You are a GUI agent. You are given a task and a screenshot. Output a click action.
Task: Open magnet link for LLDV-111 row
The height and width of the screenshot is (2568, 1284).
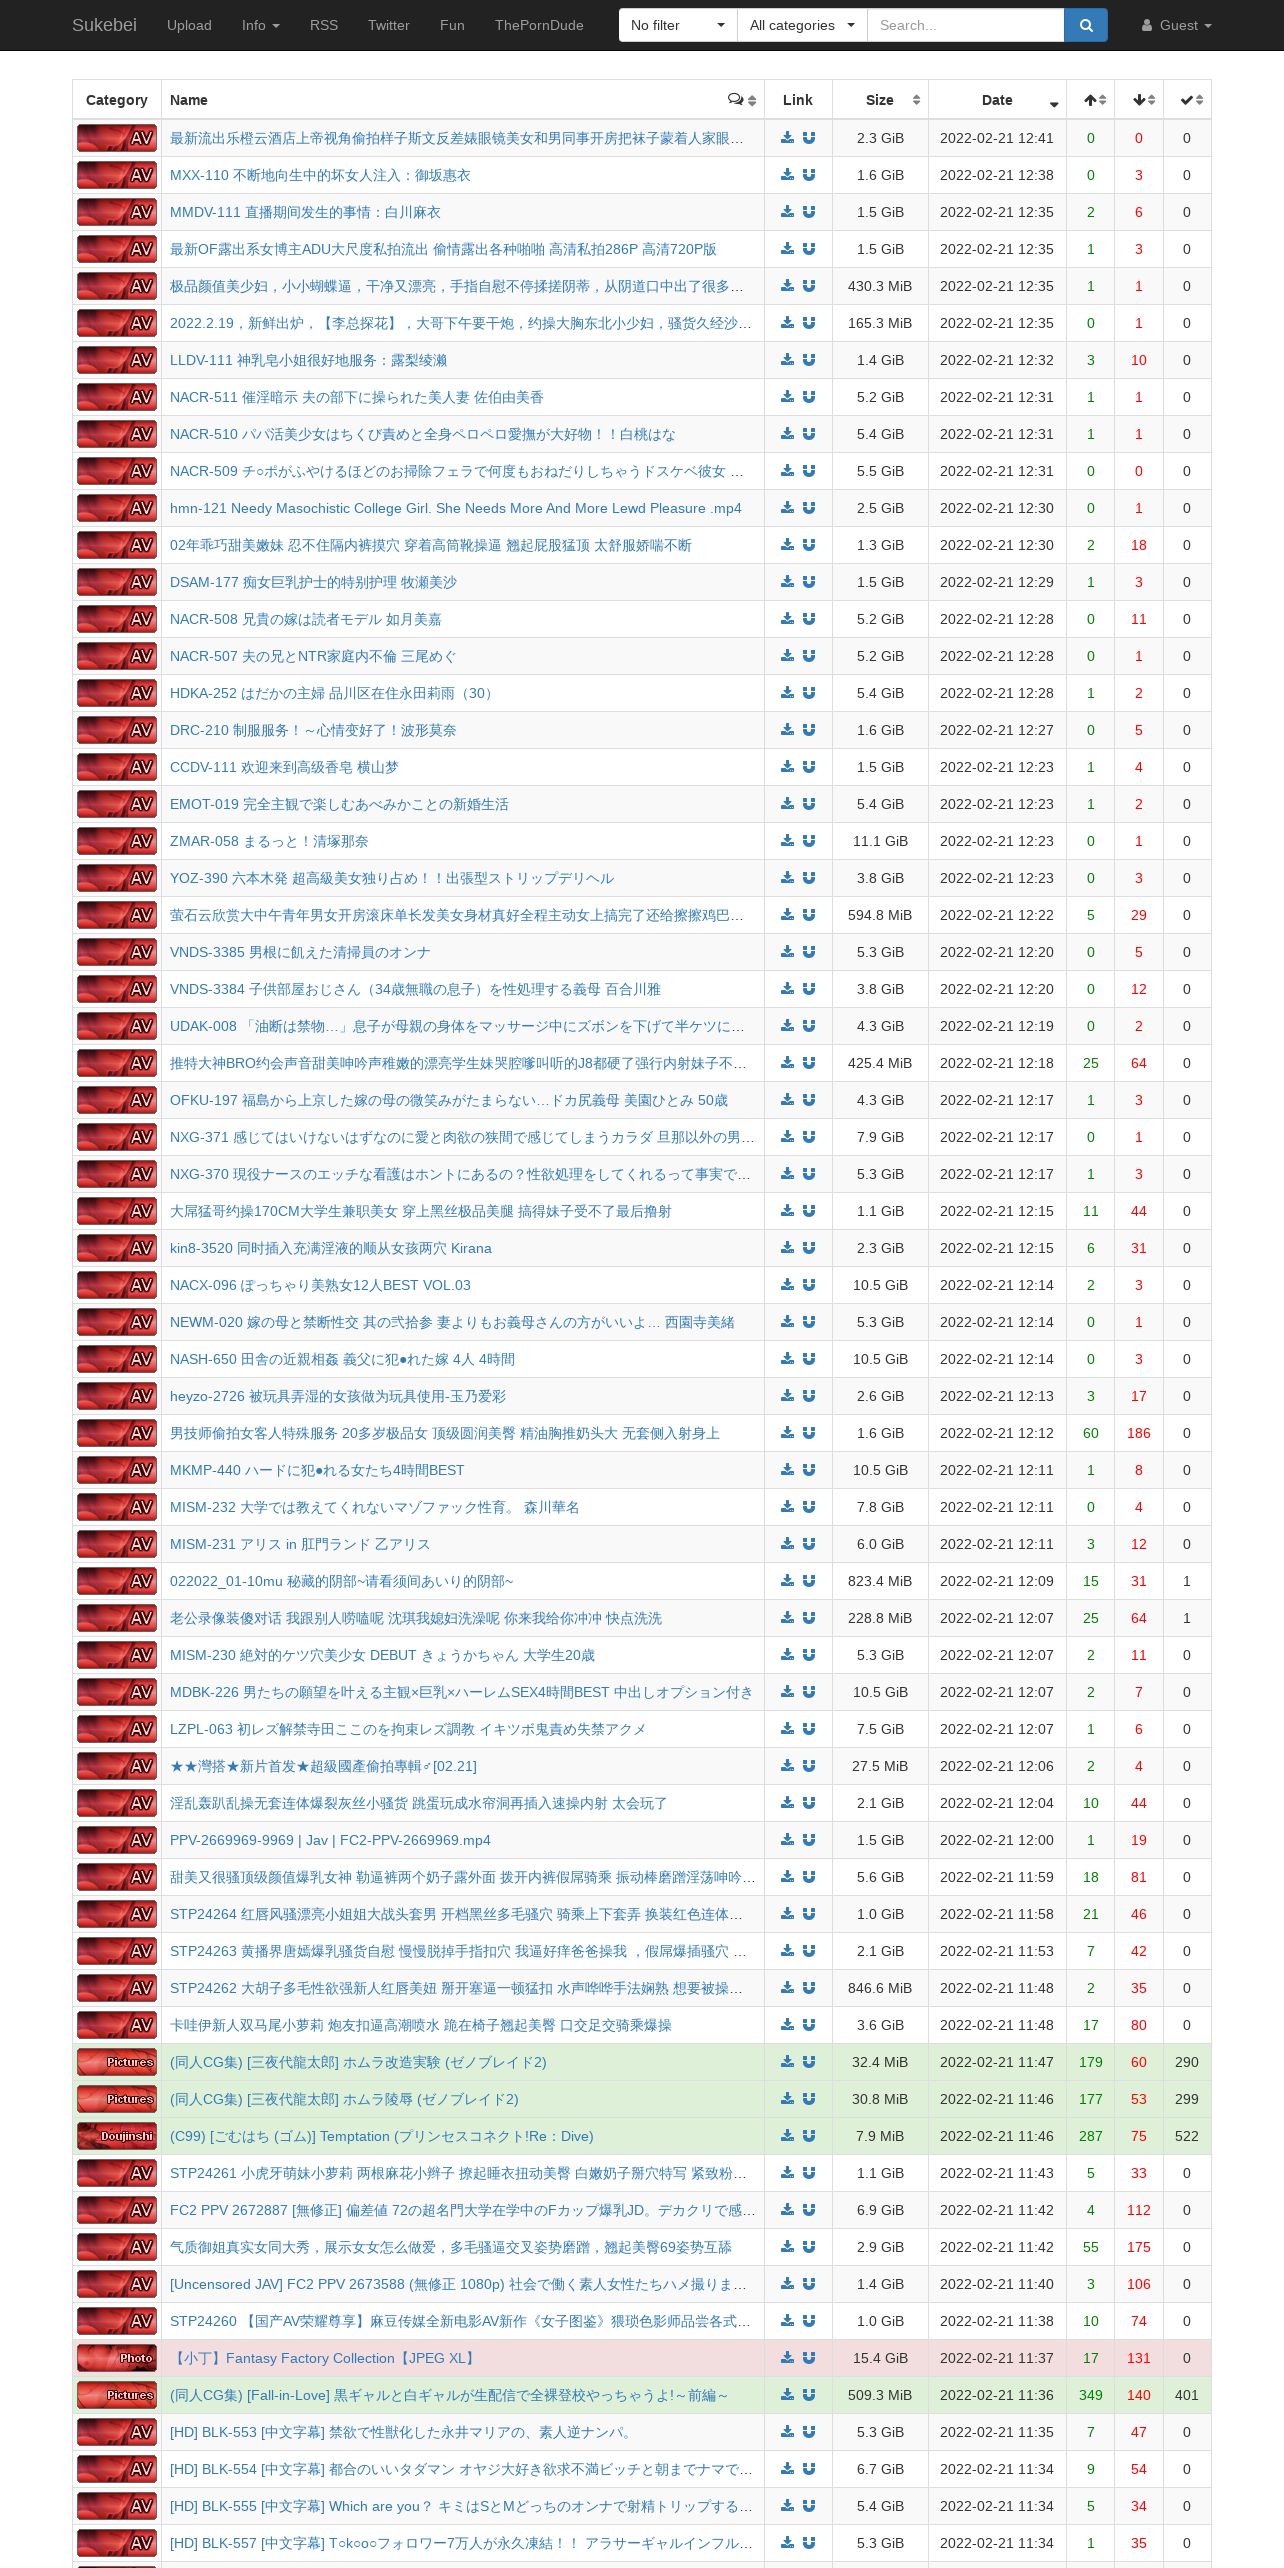809,360
